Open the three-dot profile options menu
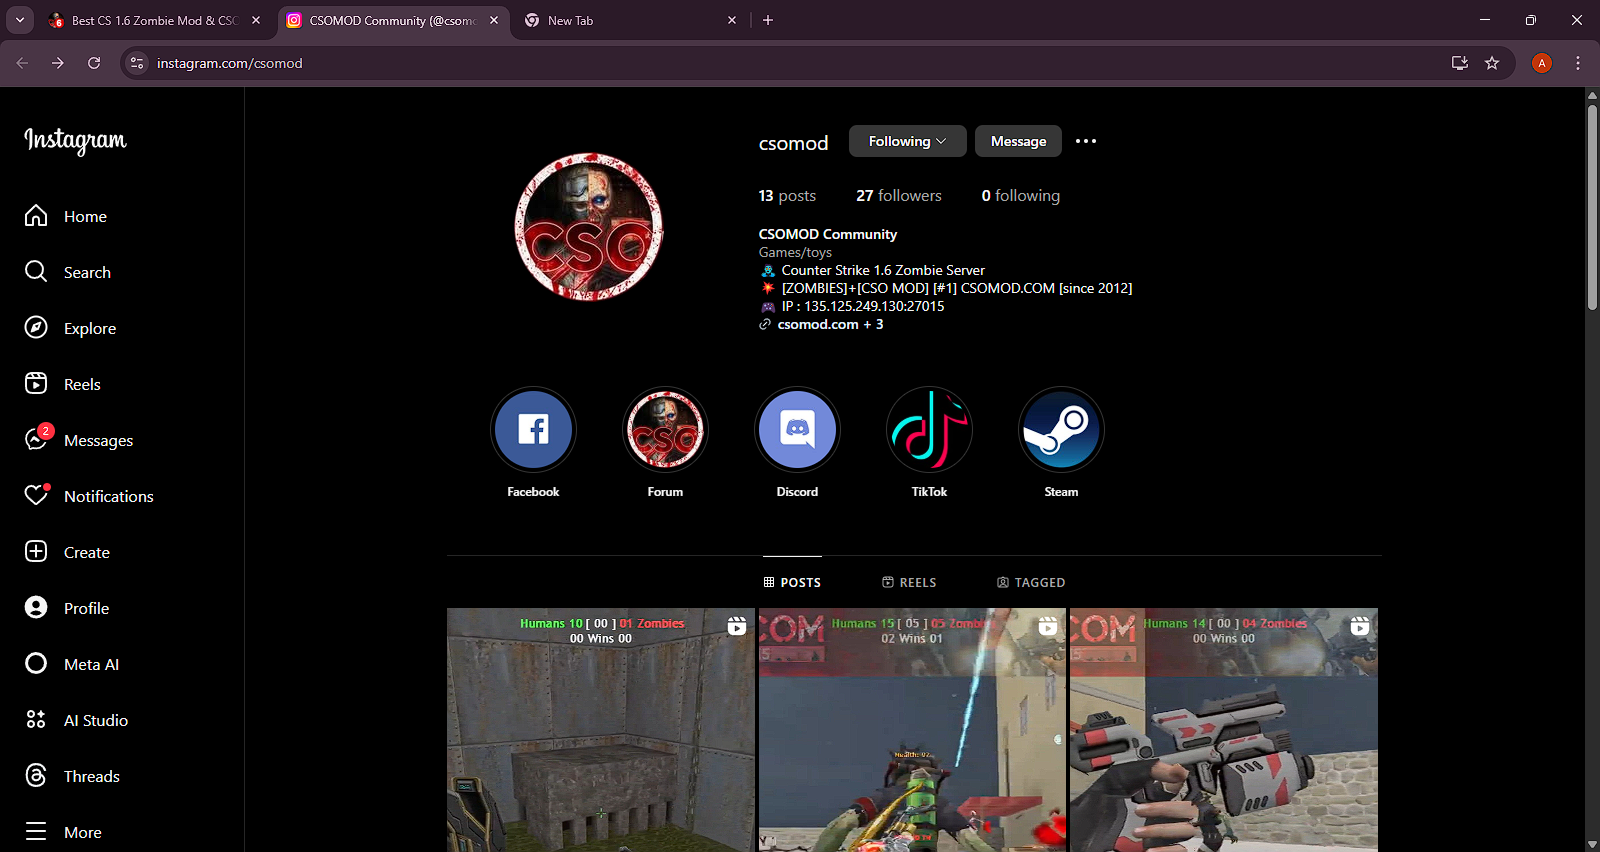 click(1086, 141)
